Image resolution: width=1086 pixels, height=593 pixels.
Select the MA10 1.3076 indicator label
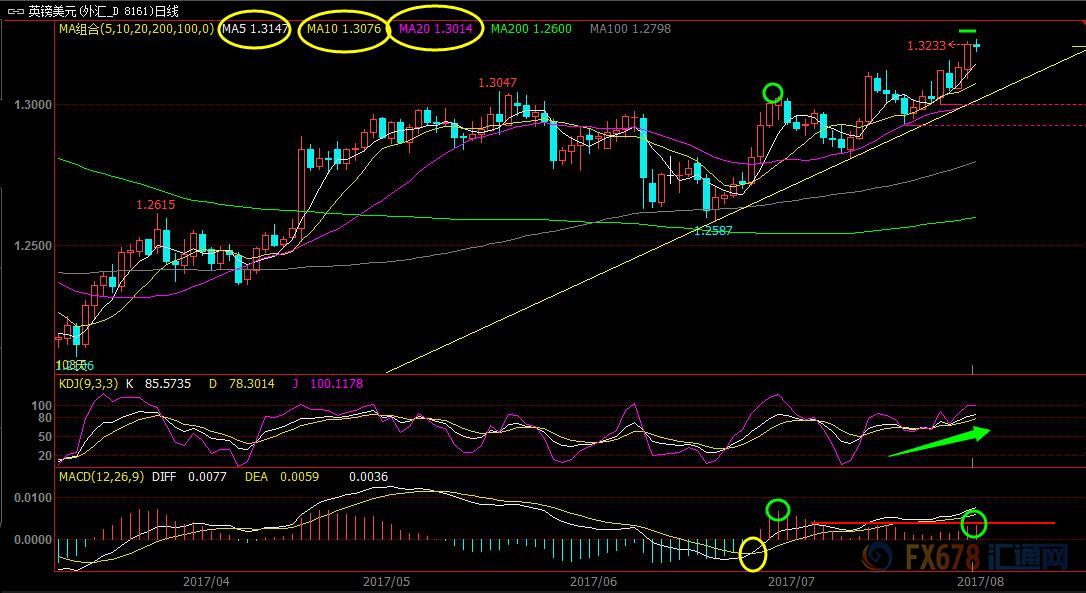click(x=343, y=29)
